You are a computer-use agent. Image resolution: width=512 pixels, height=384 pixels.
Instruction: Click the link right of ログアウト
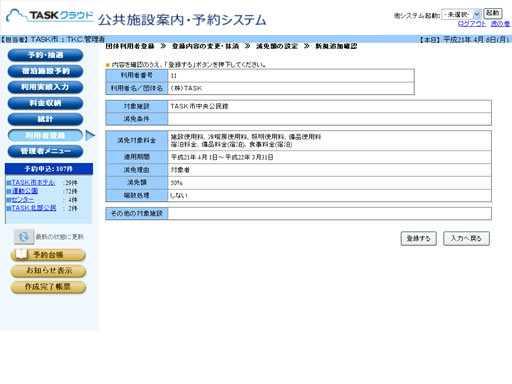click(500, 24)
